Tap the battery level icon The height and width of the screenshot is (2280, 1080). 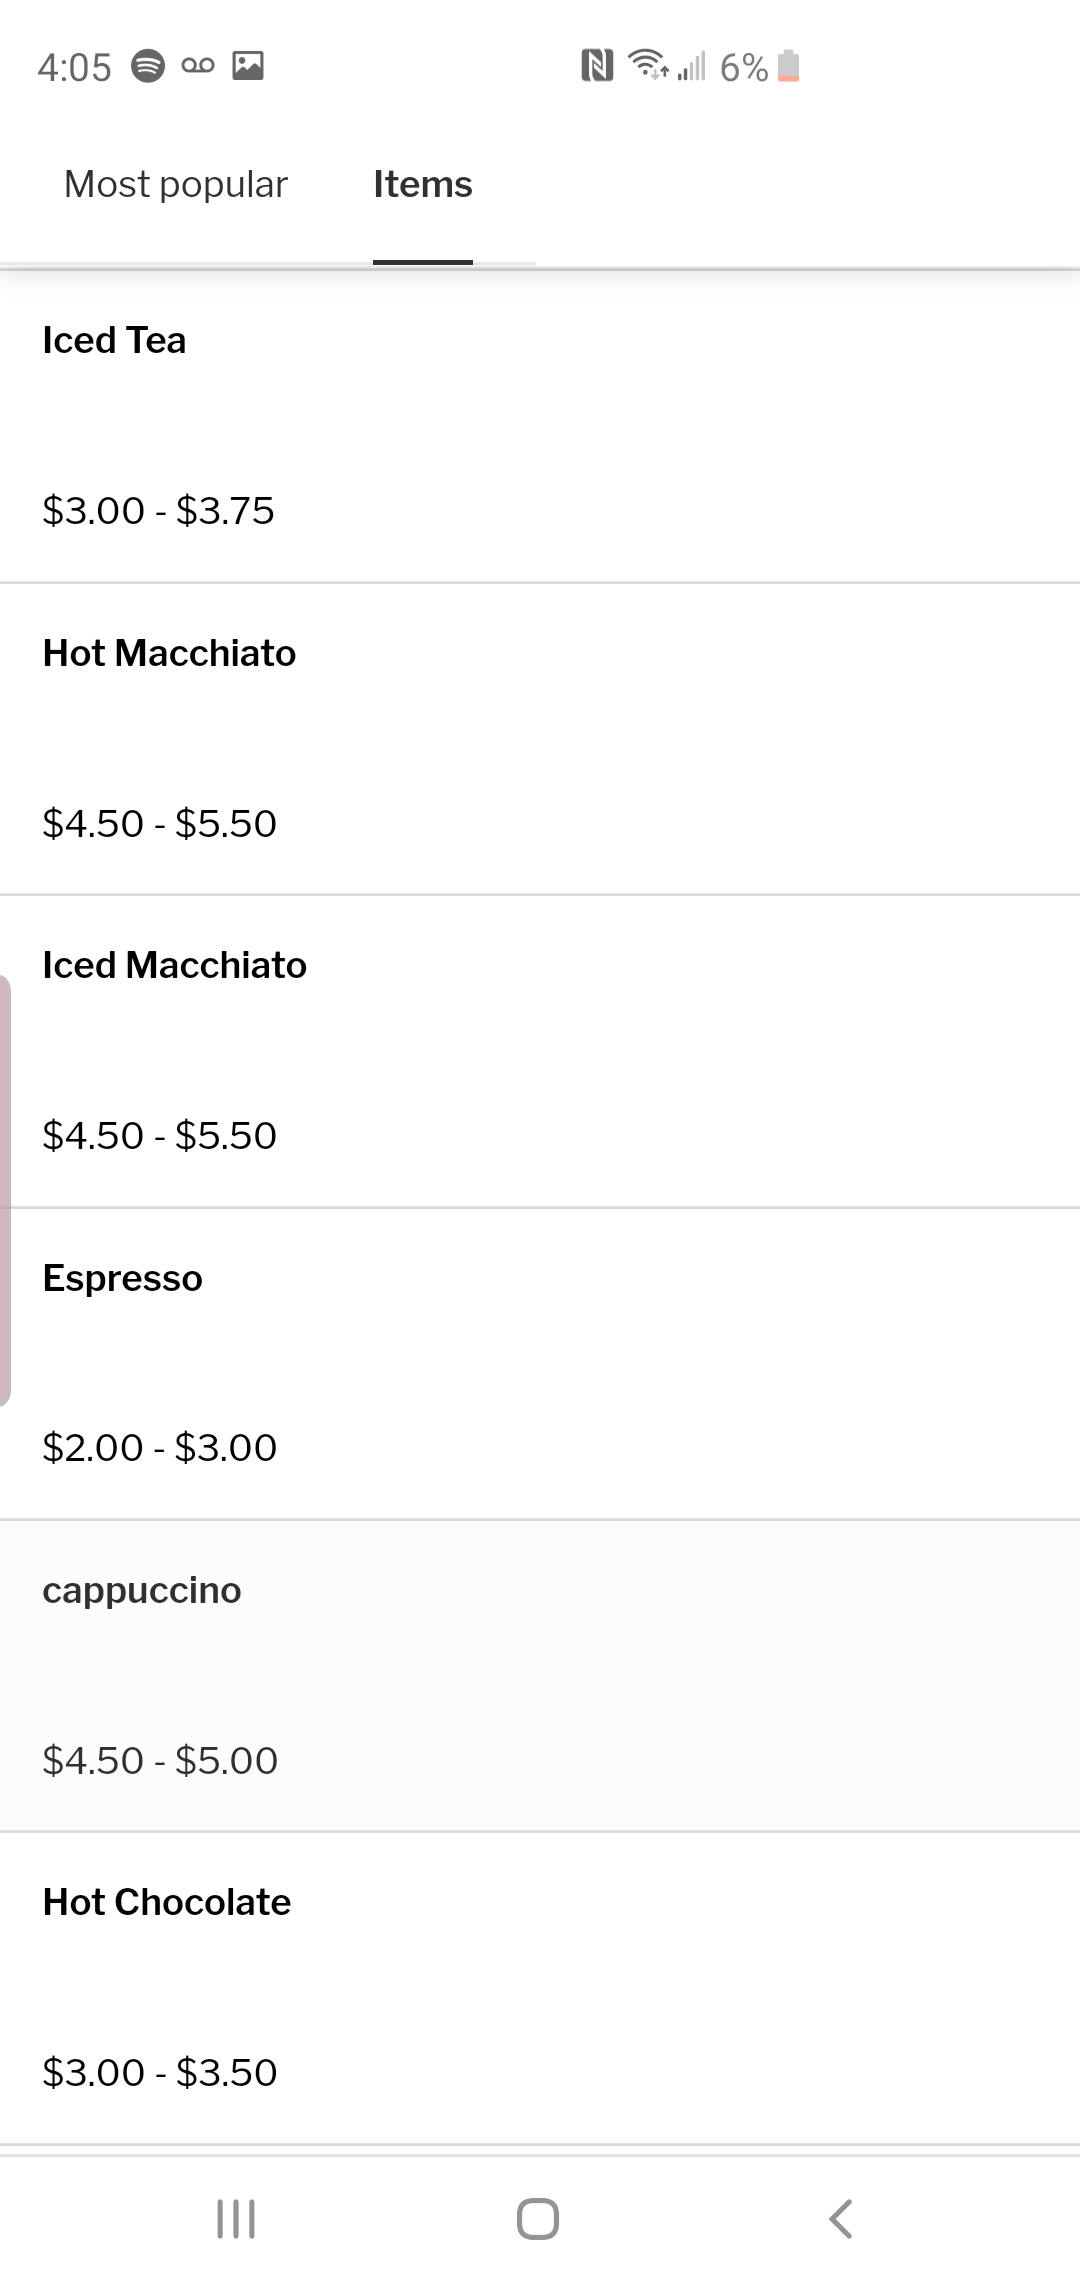[x=788, y=66]
